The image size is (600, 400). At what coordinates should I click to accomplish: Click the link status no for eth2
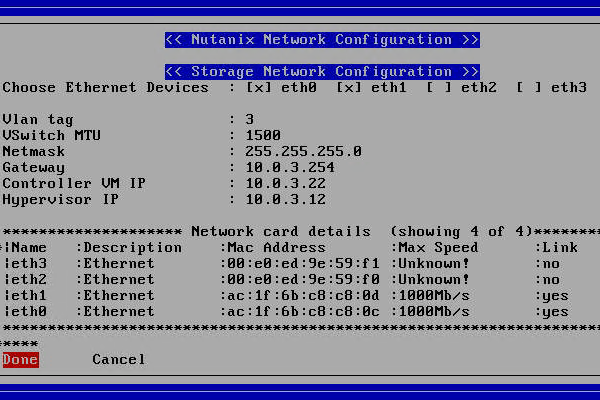[x=551, y=280]
